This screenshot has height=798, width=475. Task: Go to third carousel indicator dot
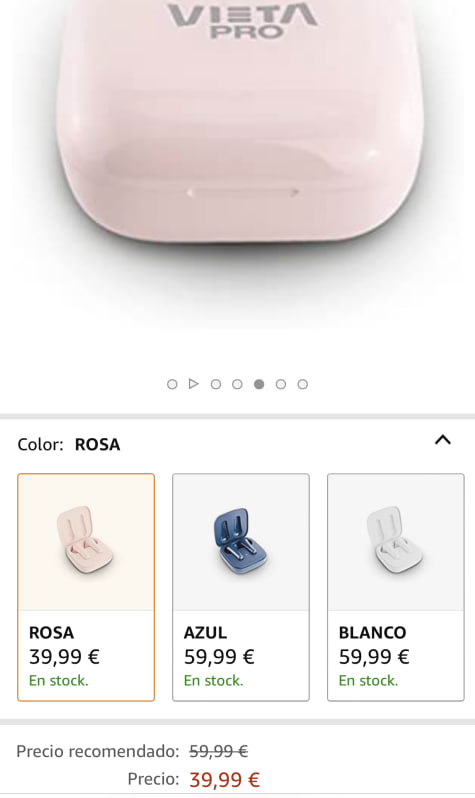pos(216,384)
